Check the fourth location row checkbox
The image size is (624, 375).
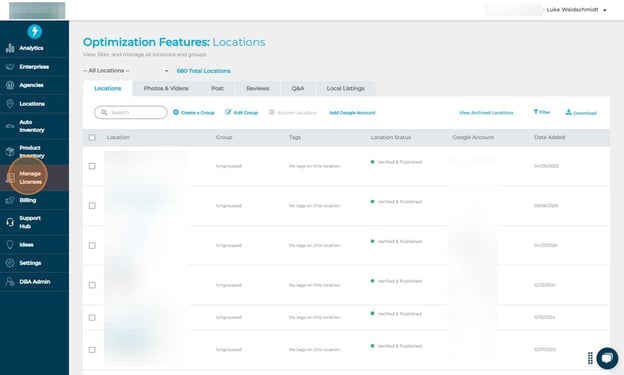tap(92, 285)
